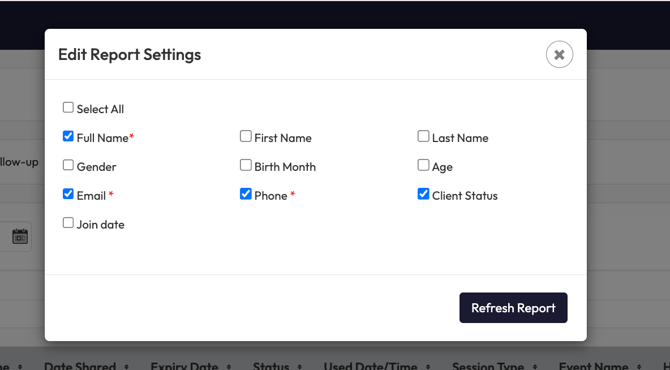Check the Last Name option
Screen dimensions: 670x370
pyautogui.click(x=423, y=136)
